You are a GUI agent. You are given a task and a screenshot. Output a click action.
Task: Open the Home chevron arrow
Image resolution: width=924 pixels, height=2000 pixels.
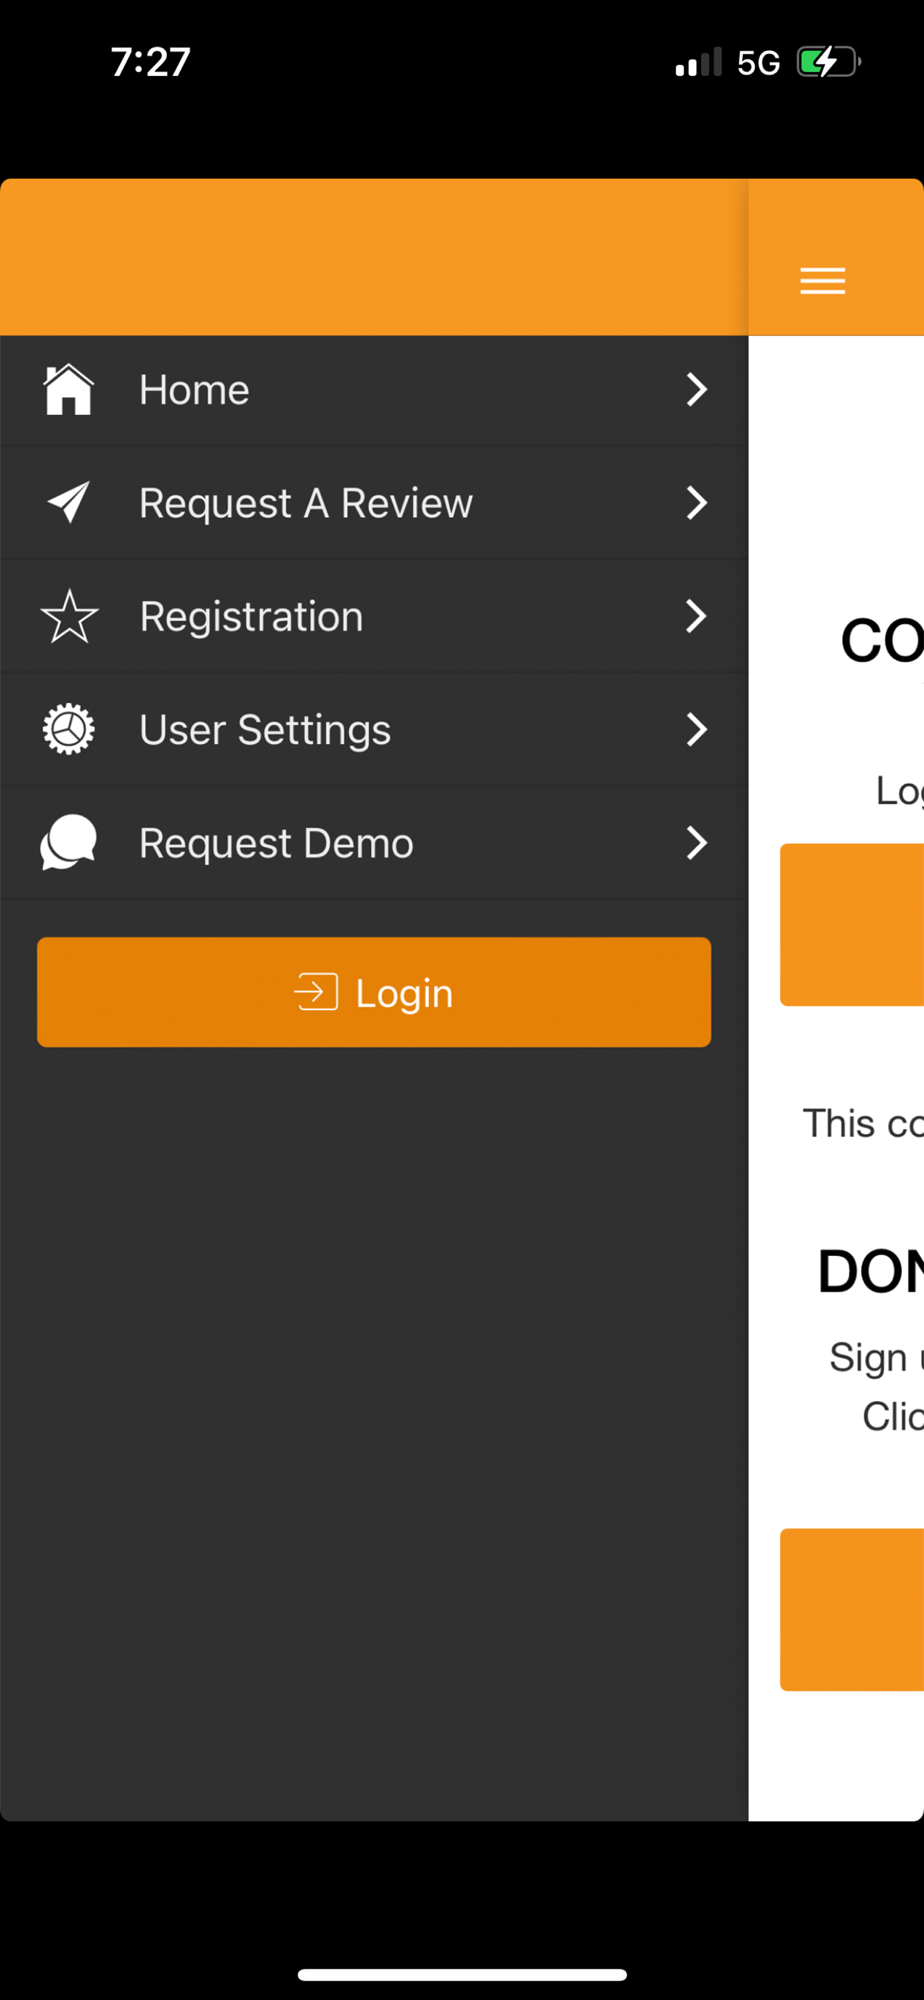(x=696, y=389)
